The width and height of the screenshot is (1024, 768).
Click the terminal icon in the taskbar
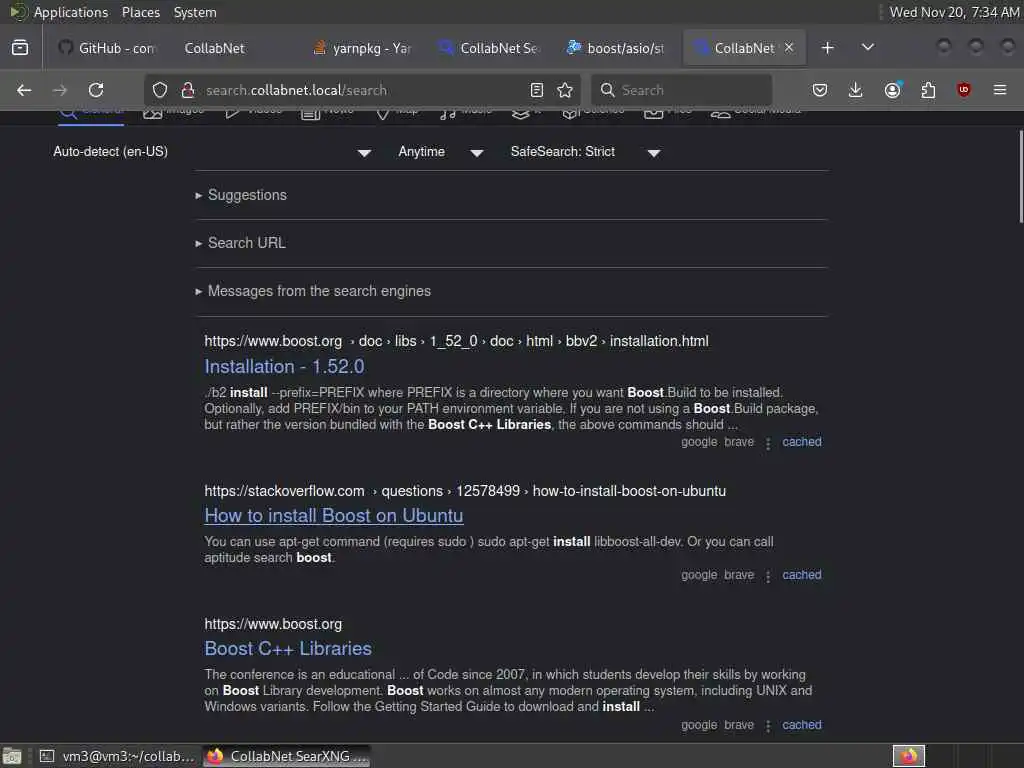point(47,756)
